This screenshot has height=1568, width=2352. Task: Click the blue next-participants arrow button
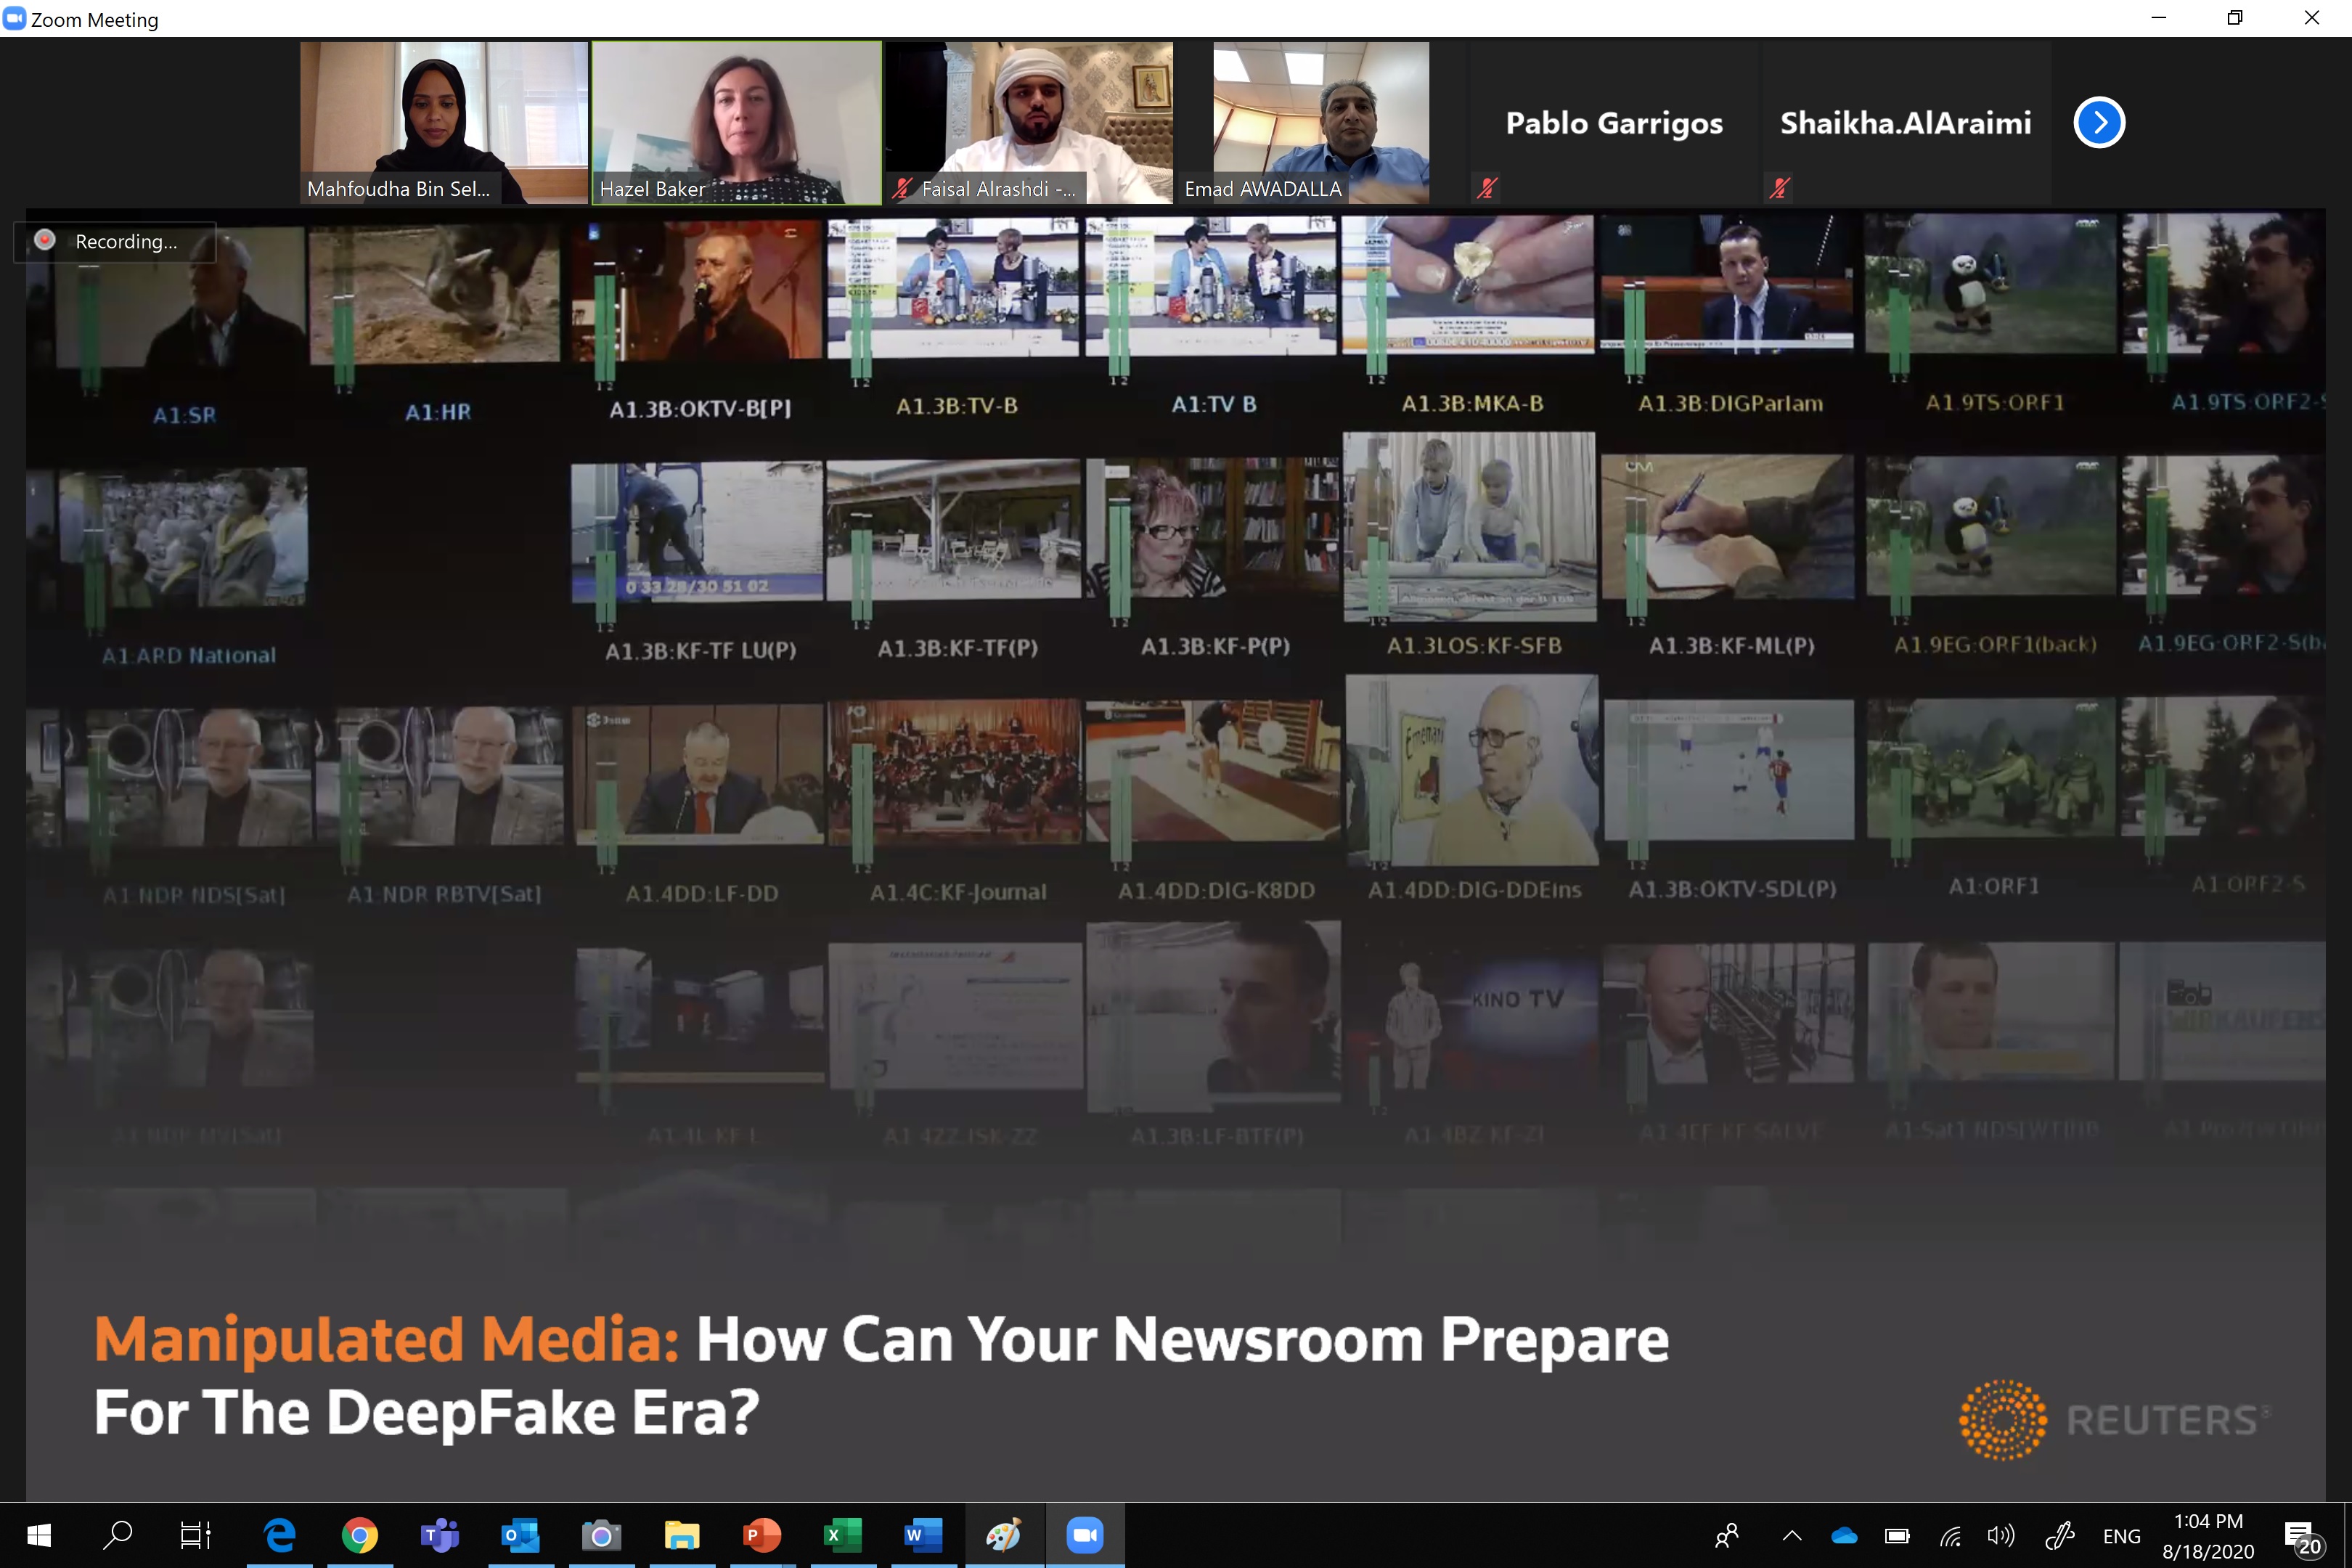coord(2098,123)
